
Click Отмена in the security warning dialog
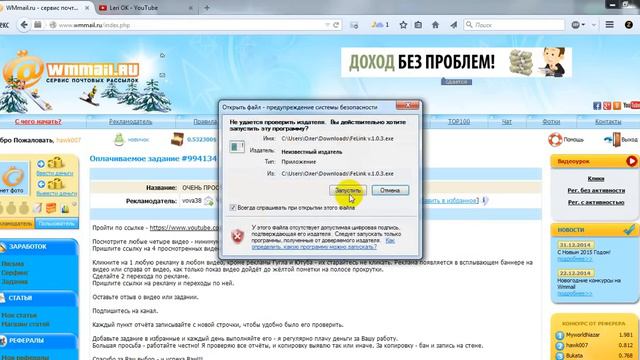390,190
